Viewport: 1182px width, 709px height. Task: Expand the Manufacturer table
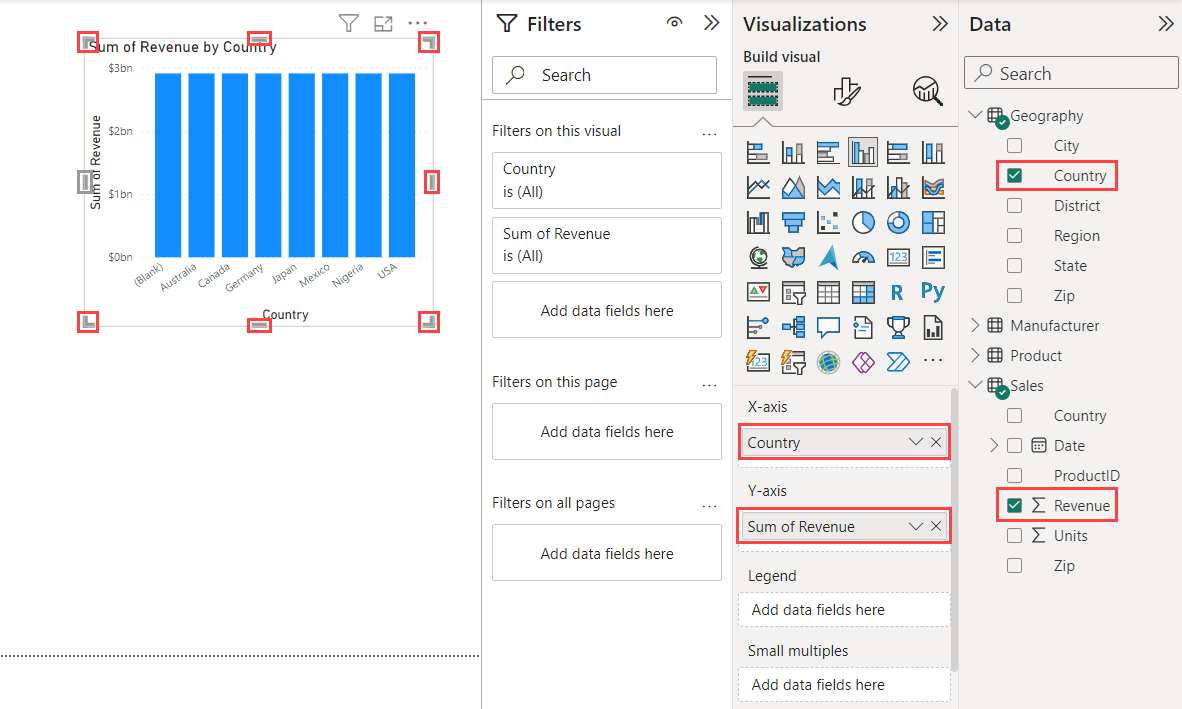click(x=975, y=325)
